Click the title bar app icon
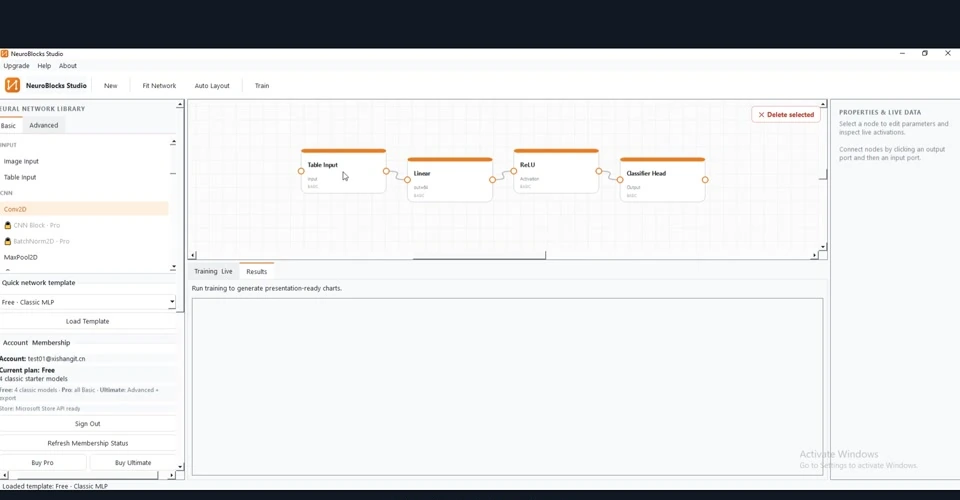This screenshot has height=500, width=960. coord(4,53)
